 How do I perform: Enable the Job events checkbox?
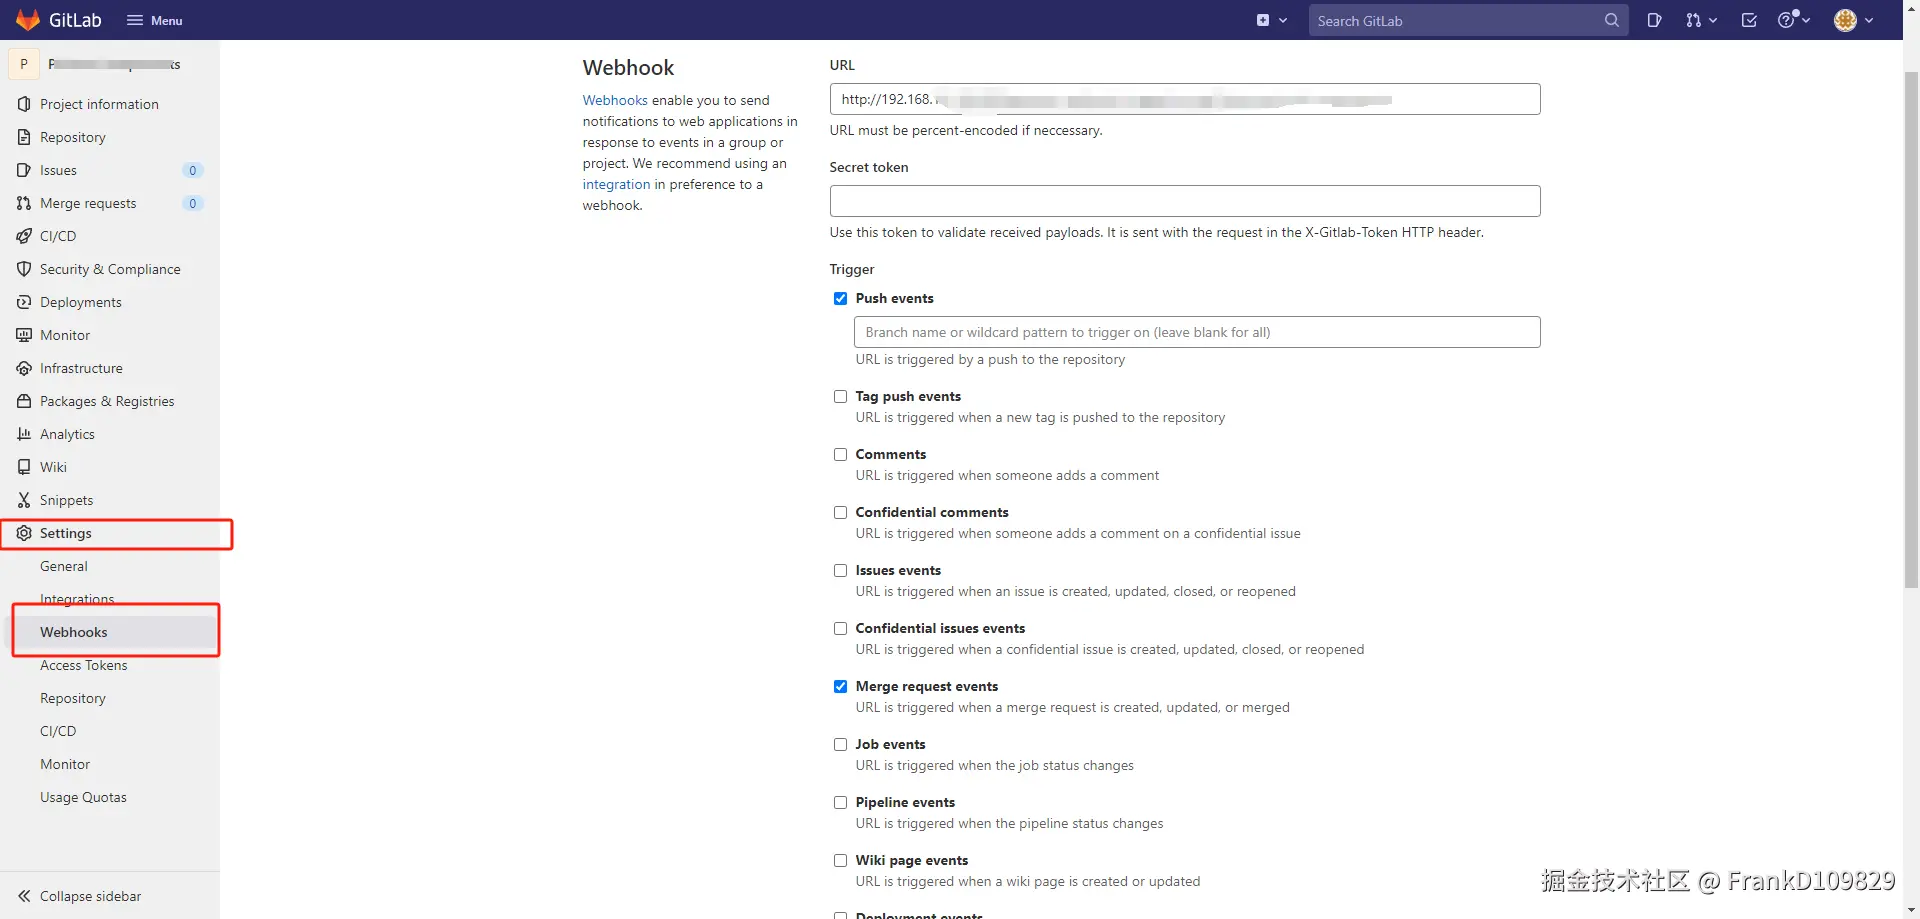[840, 744]
